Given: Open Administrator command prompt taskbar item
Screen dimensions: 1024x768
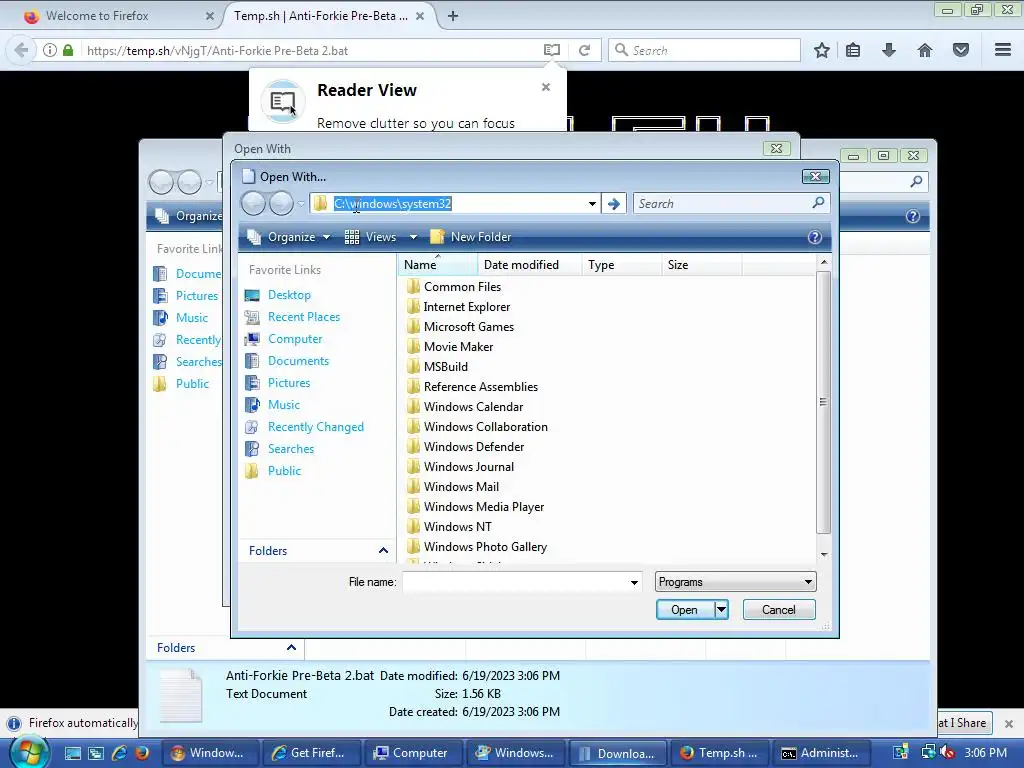Looking at the screenshot, I should (x=820, y=753).
